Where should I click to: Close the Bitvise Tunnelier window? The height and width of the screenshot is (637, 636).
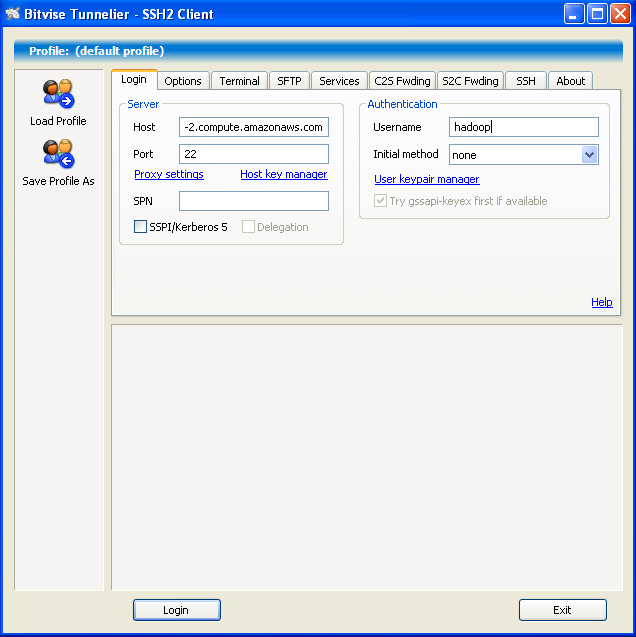coord(621,14)
